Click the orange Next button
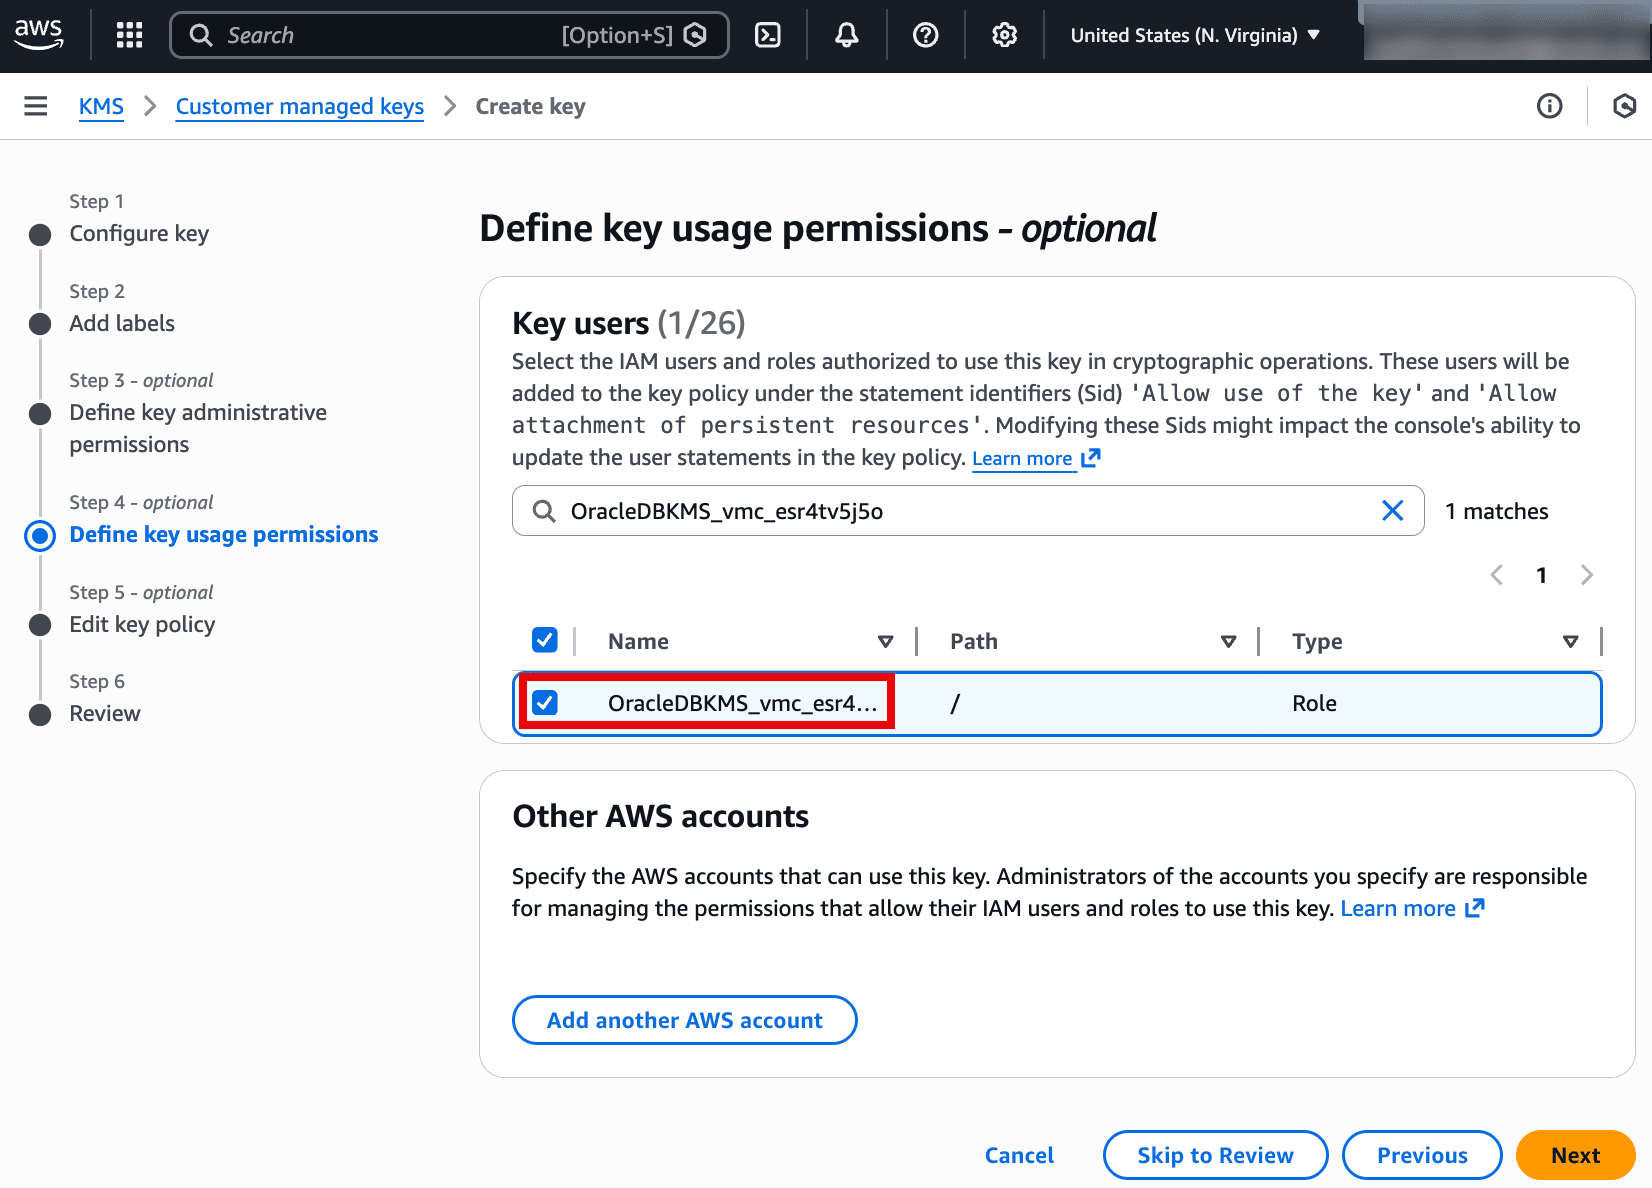The height and width of the screenshot is (1188, 1652). point(1575,1155)
